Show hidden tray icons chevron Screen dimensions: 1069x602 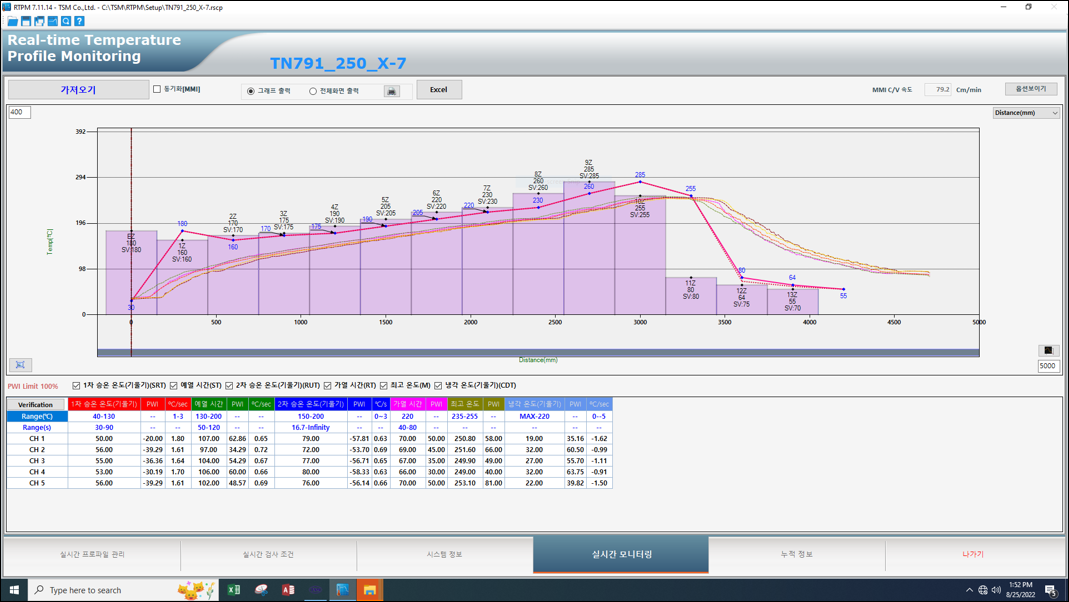coord(969,590)
